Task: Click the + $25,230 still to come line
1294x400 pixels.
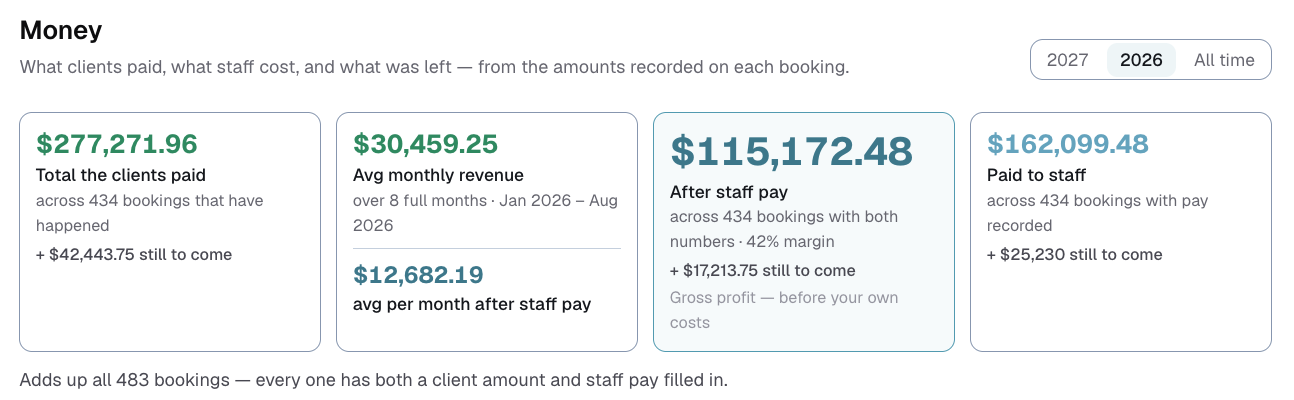Action: coord(1075,255)
